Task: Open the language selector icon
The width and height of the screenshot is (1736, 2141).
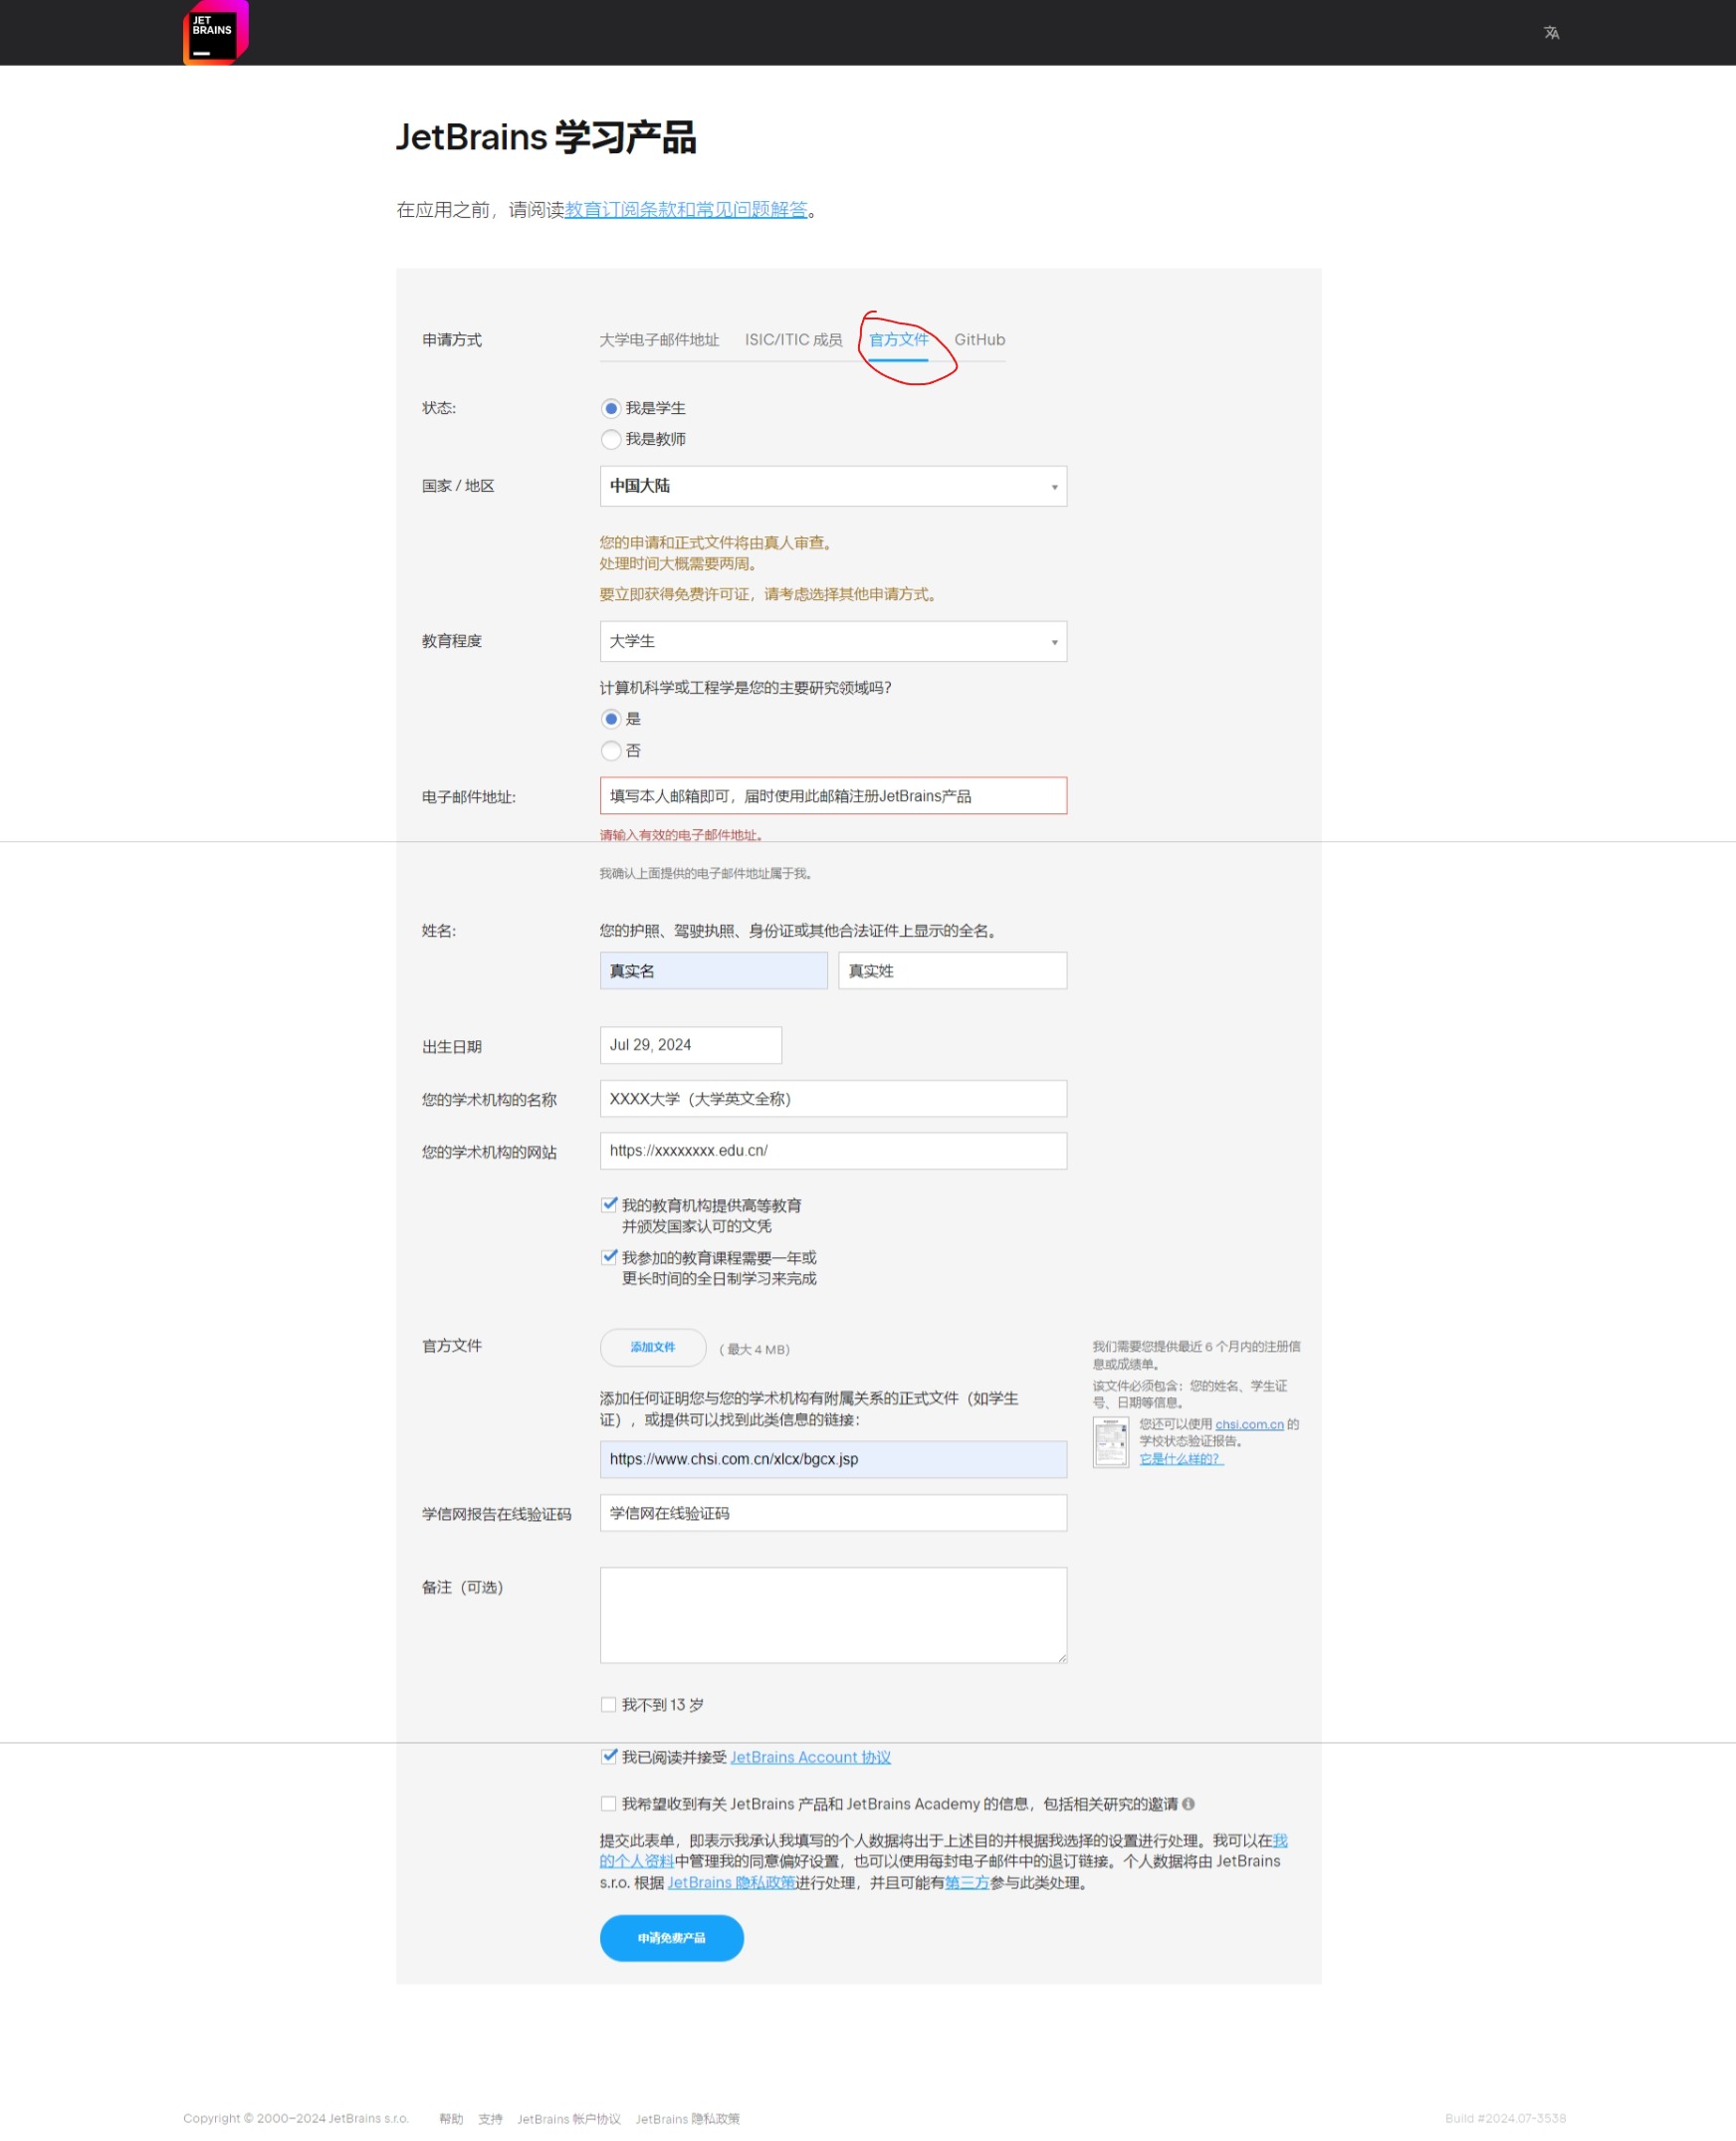Action: click(x=1551, y=33)
